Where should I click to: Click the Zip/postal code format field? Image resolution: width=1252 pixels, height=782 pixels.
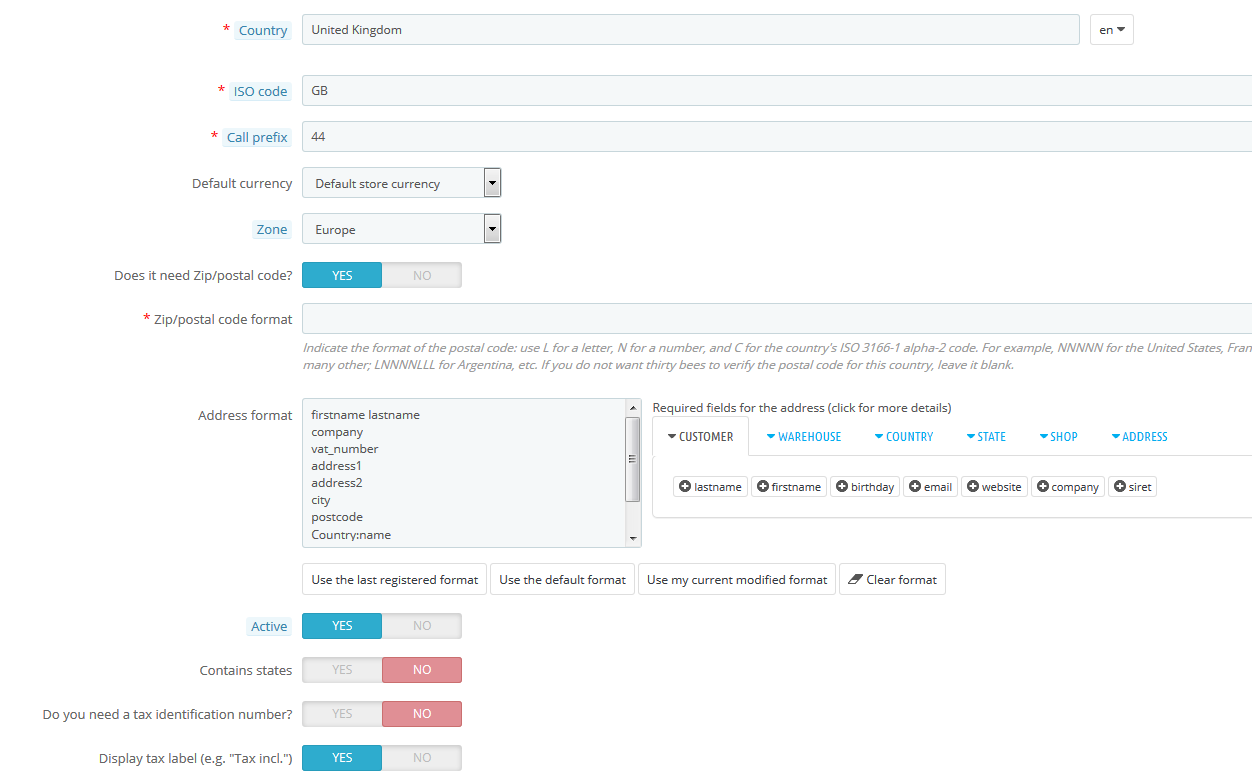coord(776,319)
